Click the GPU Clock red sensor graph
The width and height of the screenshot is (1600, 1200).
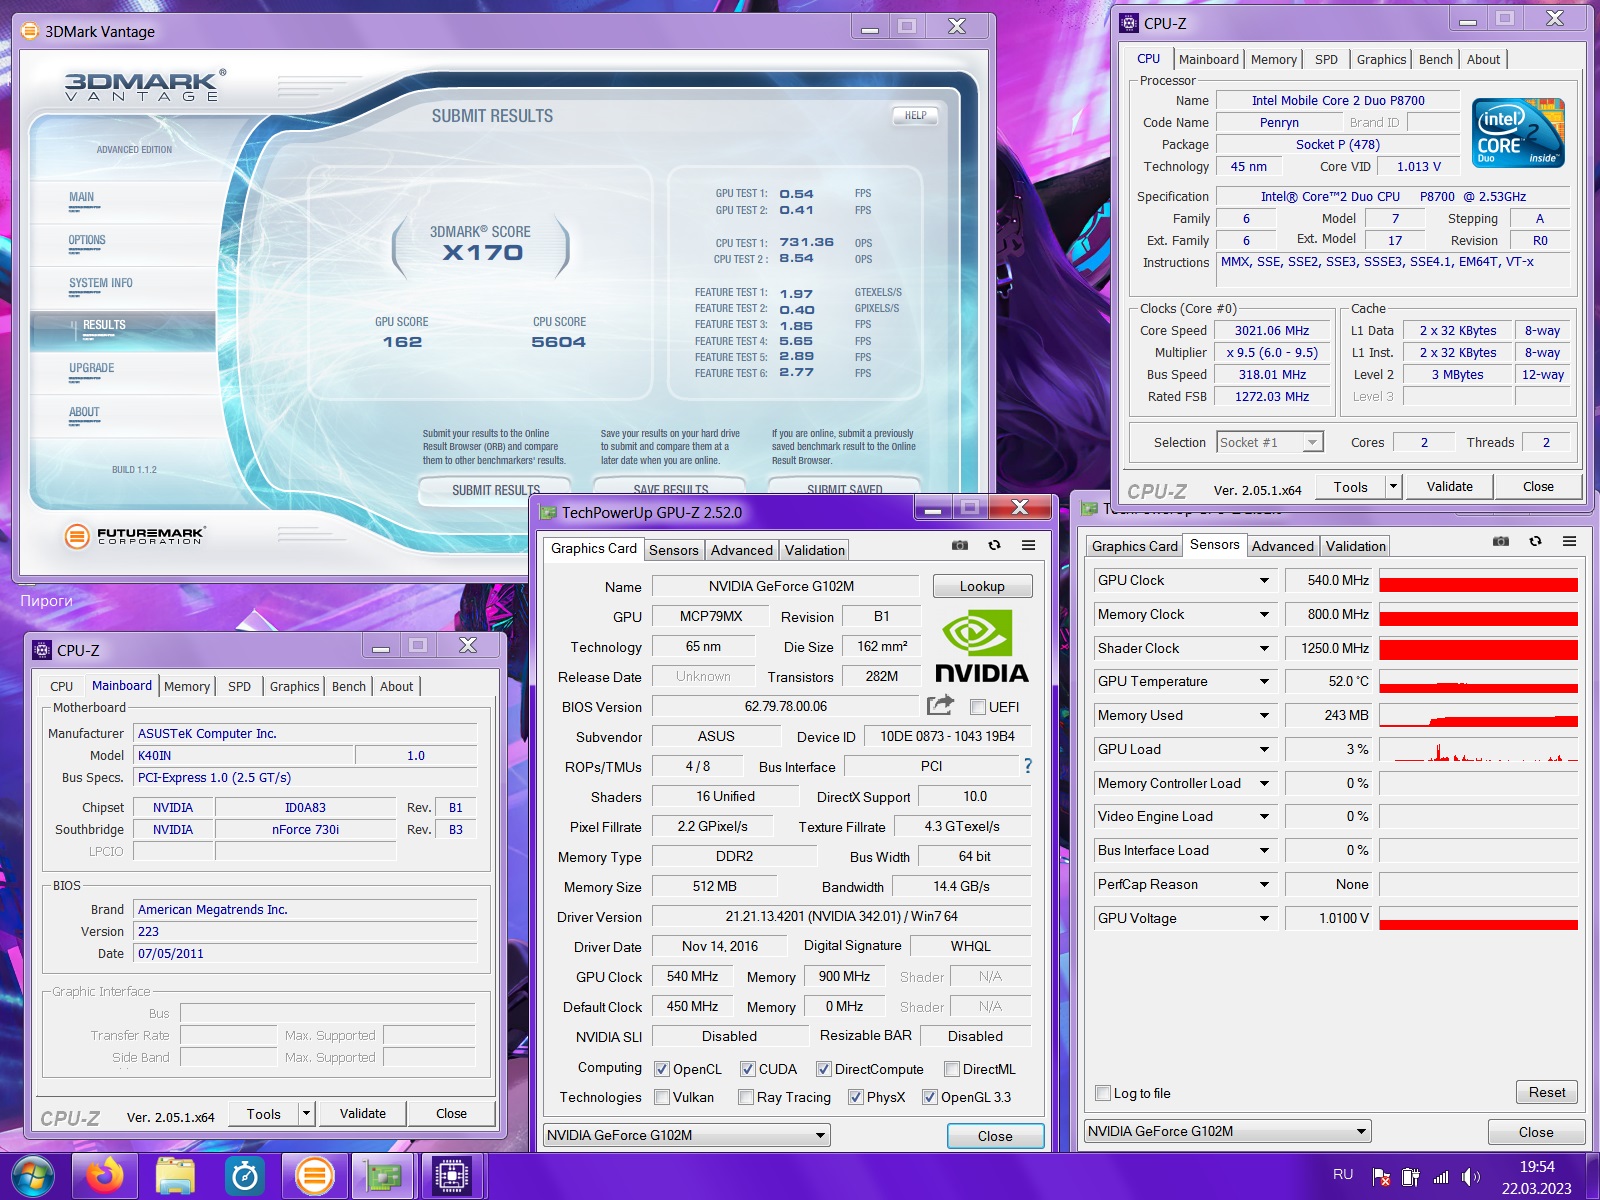pos(1478,580)
